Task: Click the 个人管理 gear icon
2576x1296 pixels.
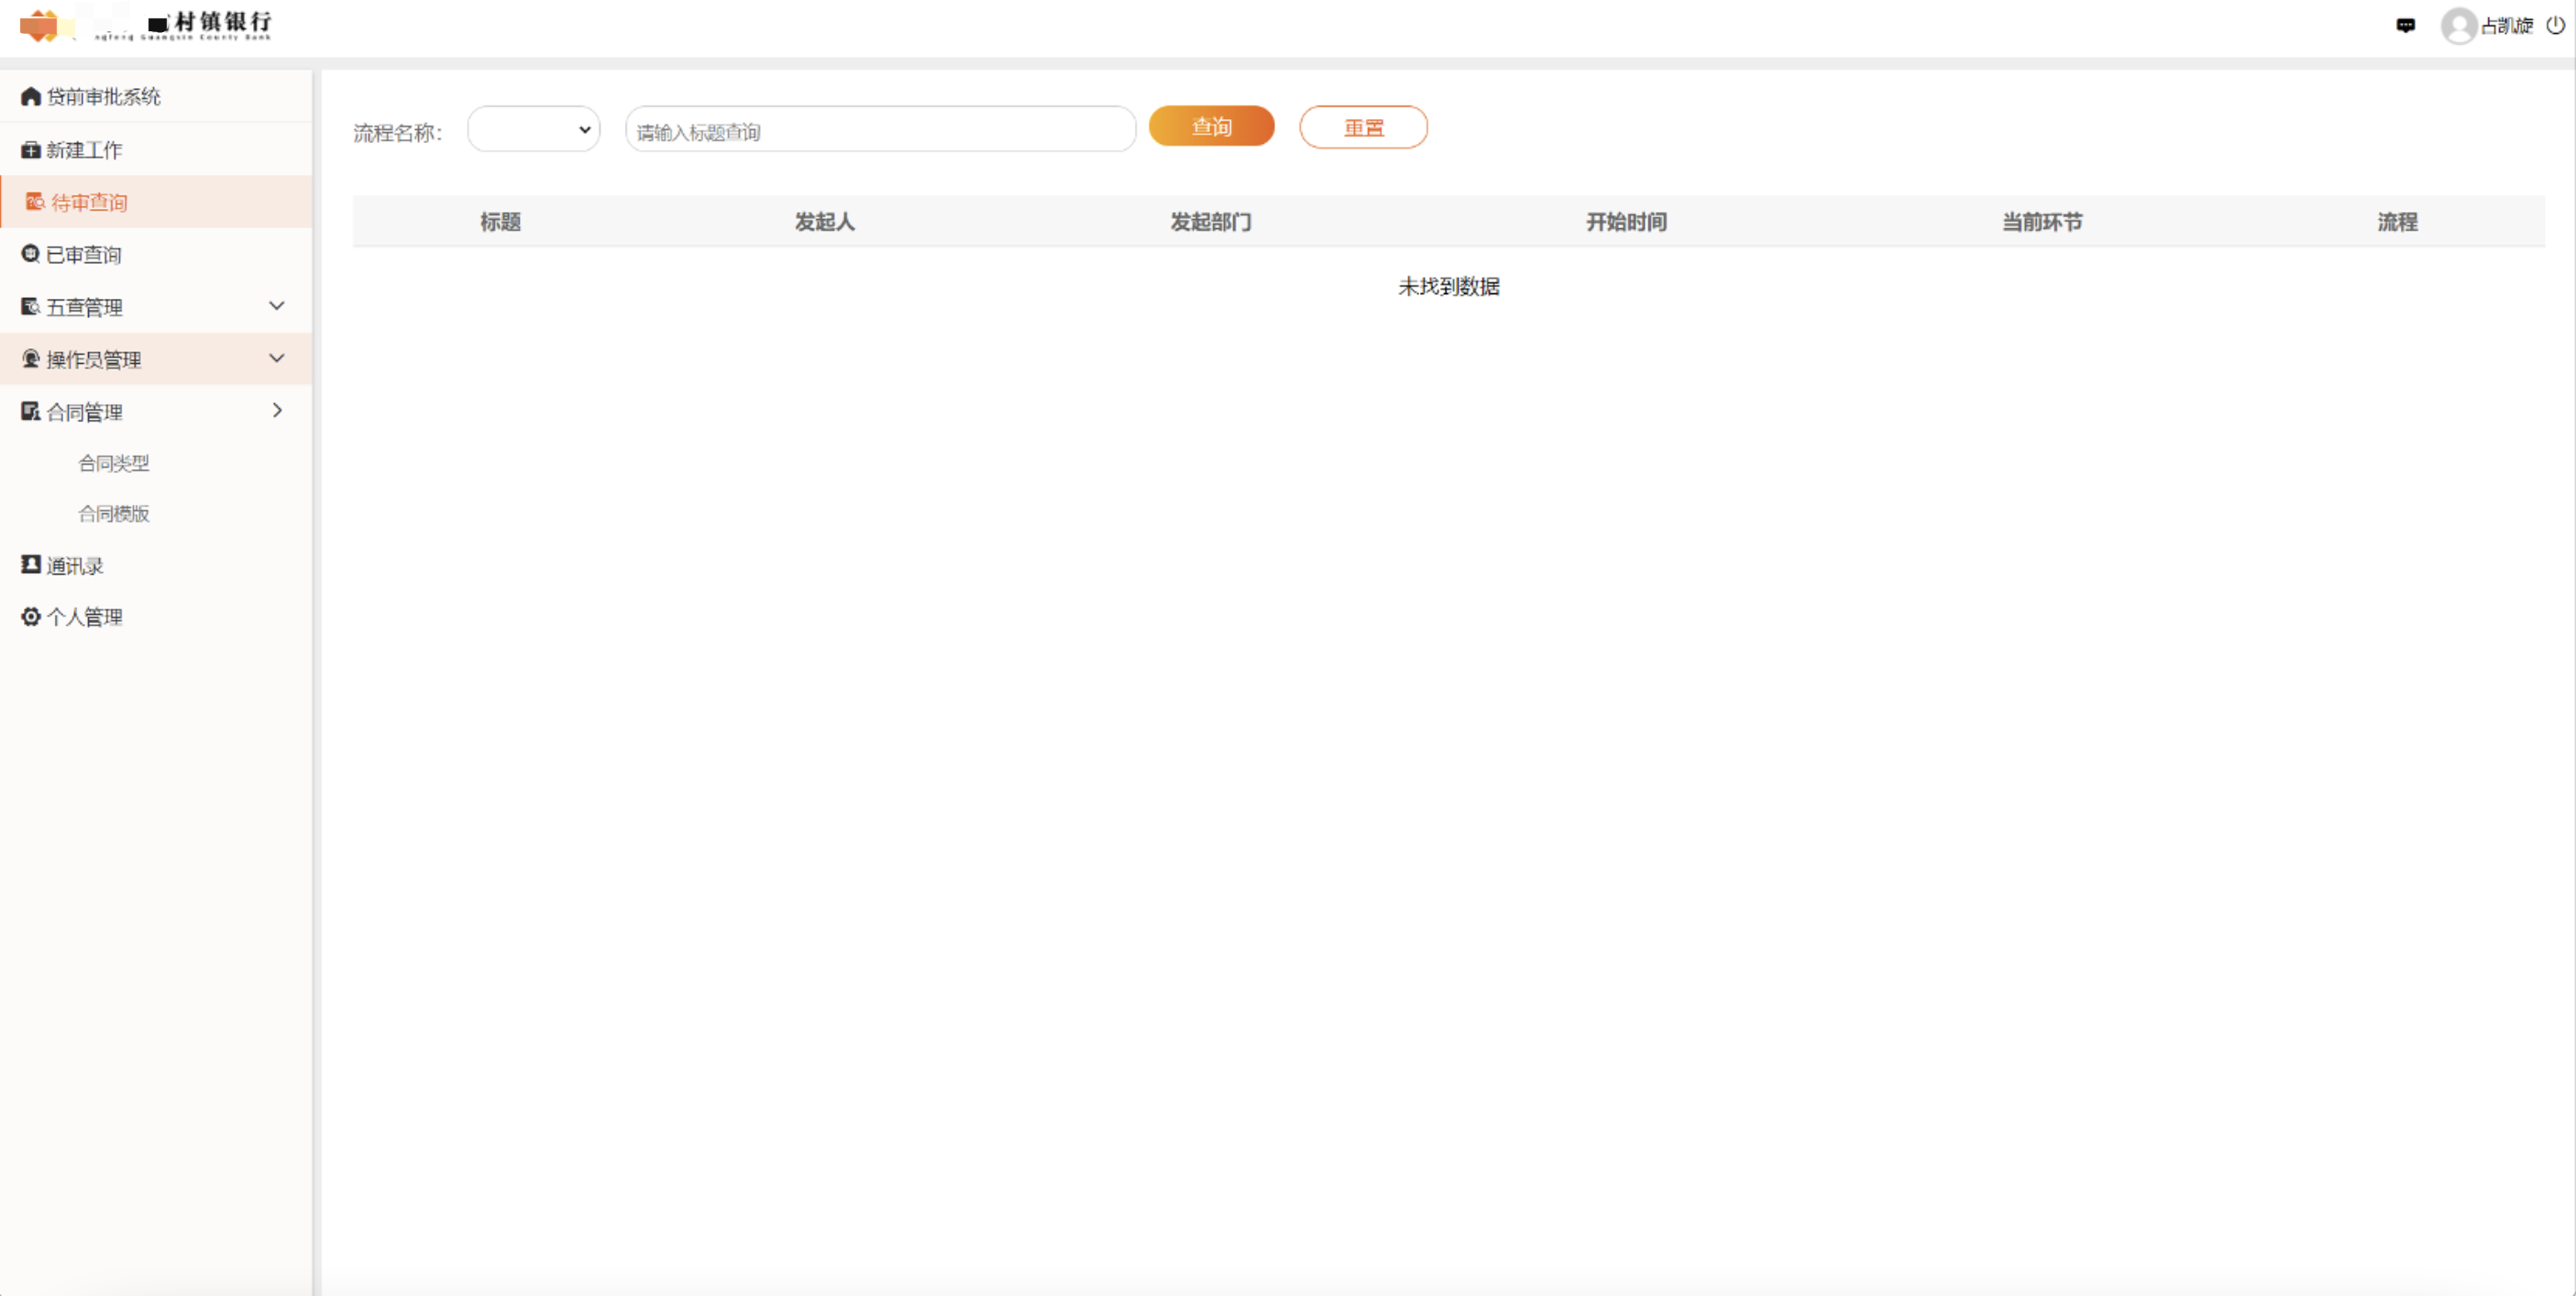Action: pos(31,617)
